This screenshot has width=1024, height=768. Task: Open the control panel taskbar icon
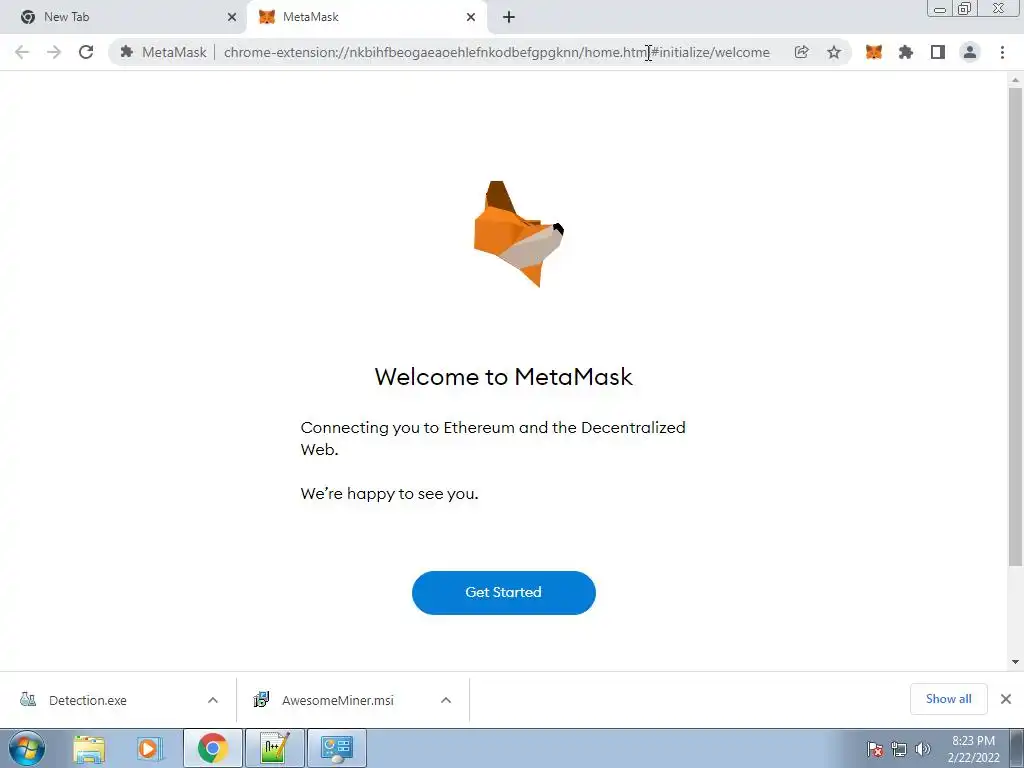click(337, 748)
